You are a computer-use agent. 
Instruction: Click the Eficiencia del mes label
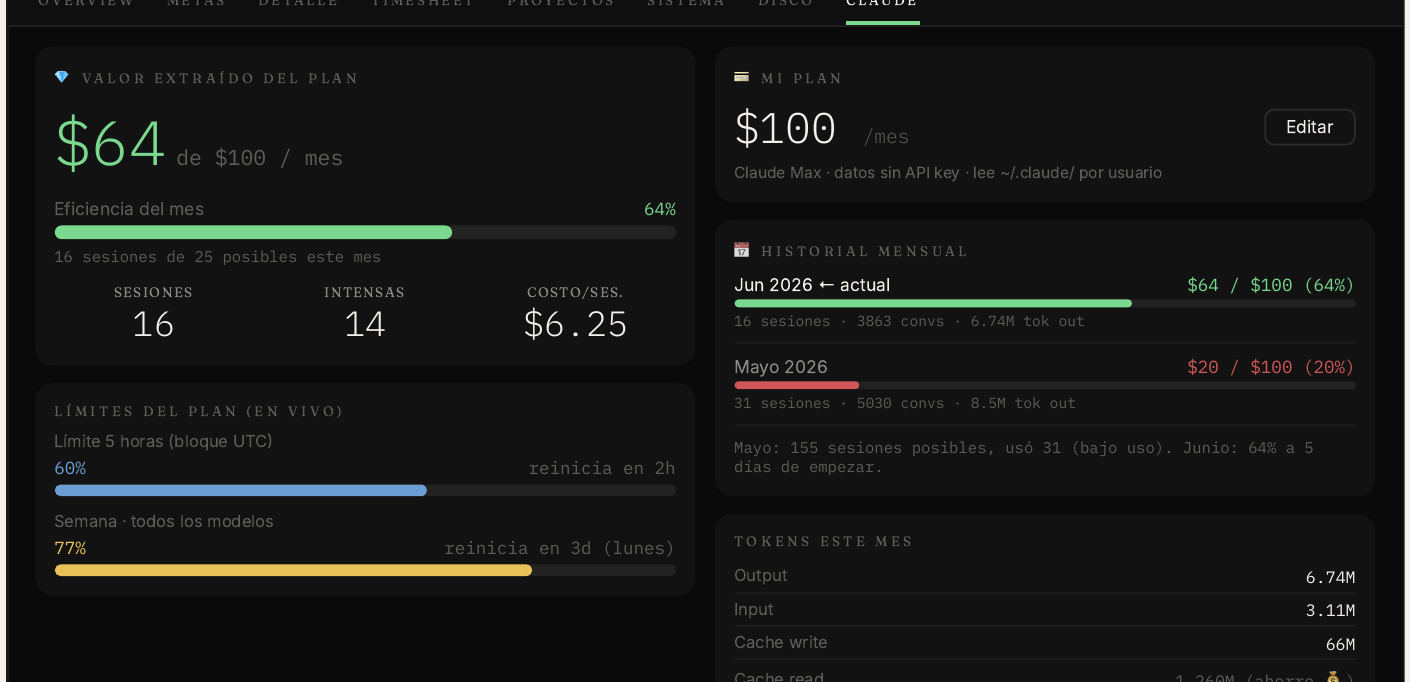tap(129, 209)
